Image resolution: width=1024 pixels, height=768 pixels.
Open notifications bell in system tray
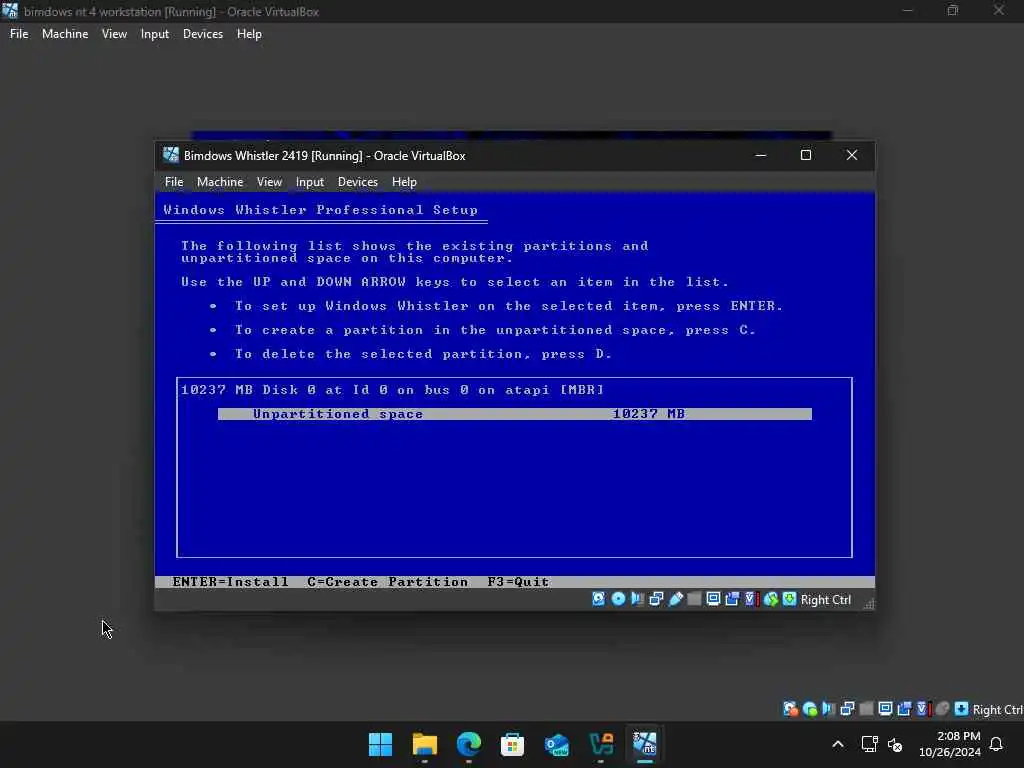click(x=996, y=744)
